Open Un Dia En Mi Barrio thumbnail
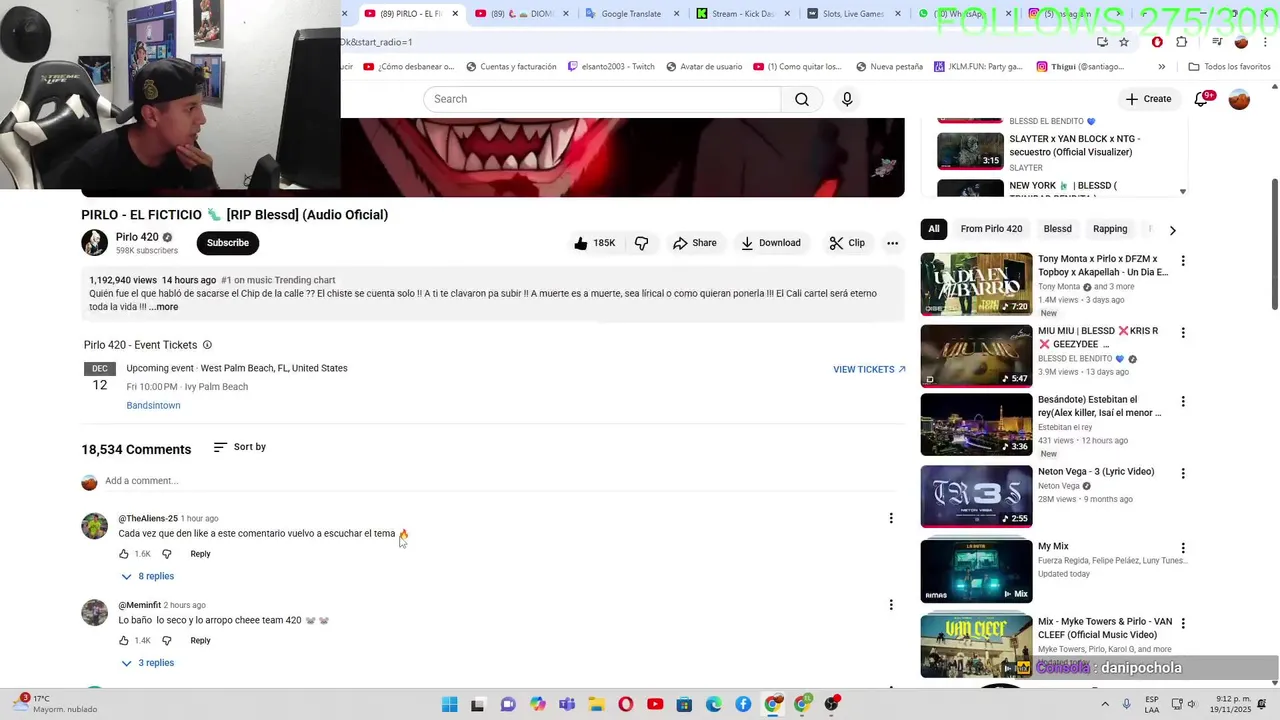This screenshot has height=720, width=1280. tap(976, 284)
